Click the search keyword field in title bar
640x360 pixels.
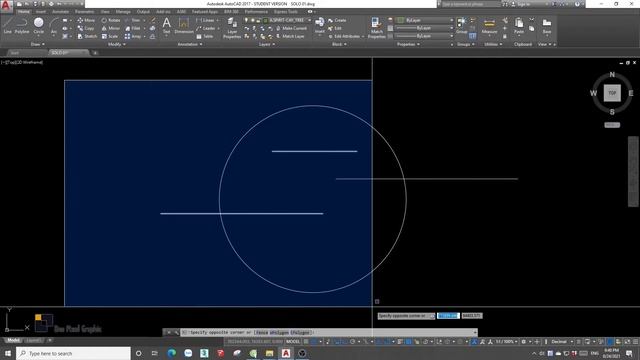[x=470, y=4]
